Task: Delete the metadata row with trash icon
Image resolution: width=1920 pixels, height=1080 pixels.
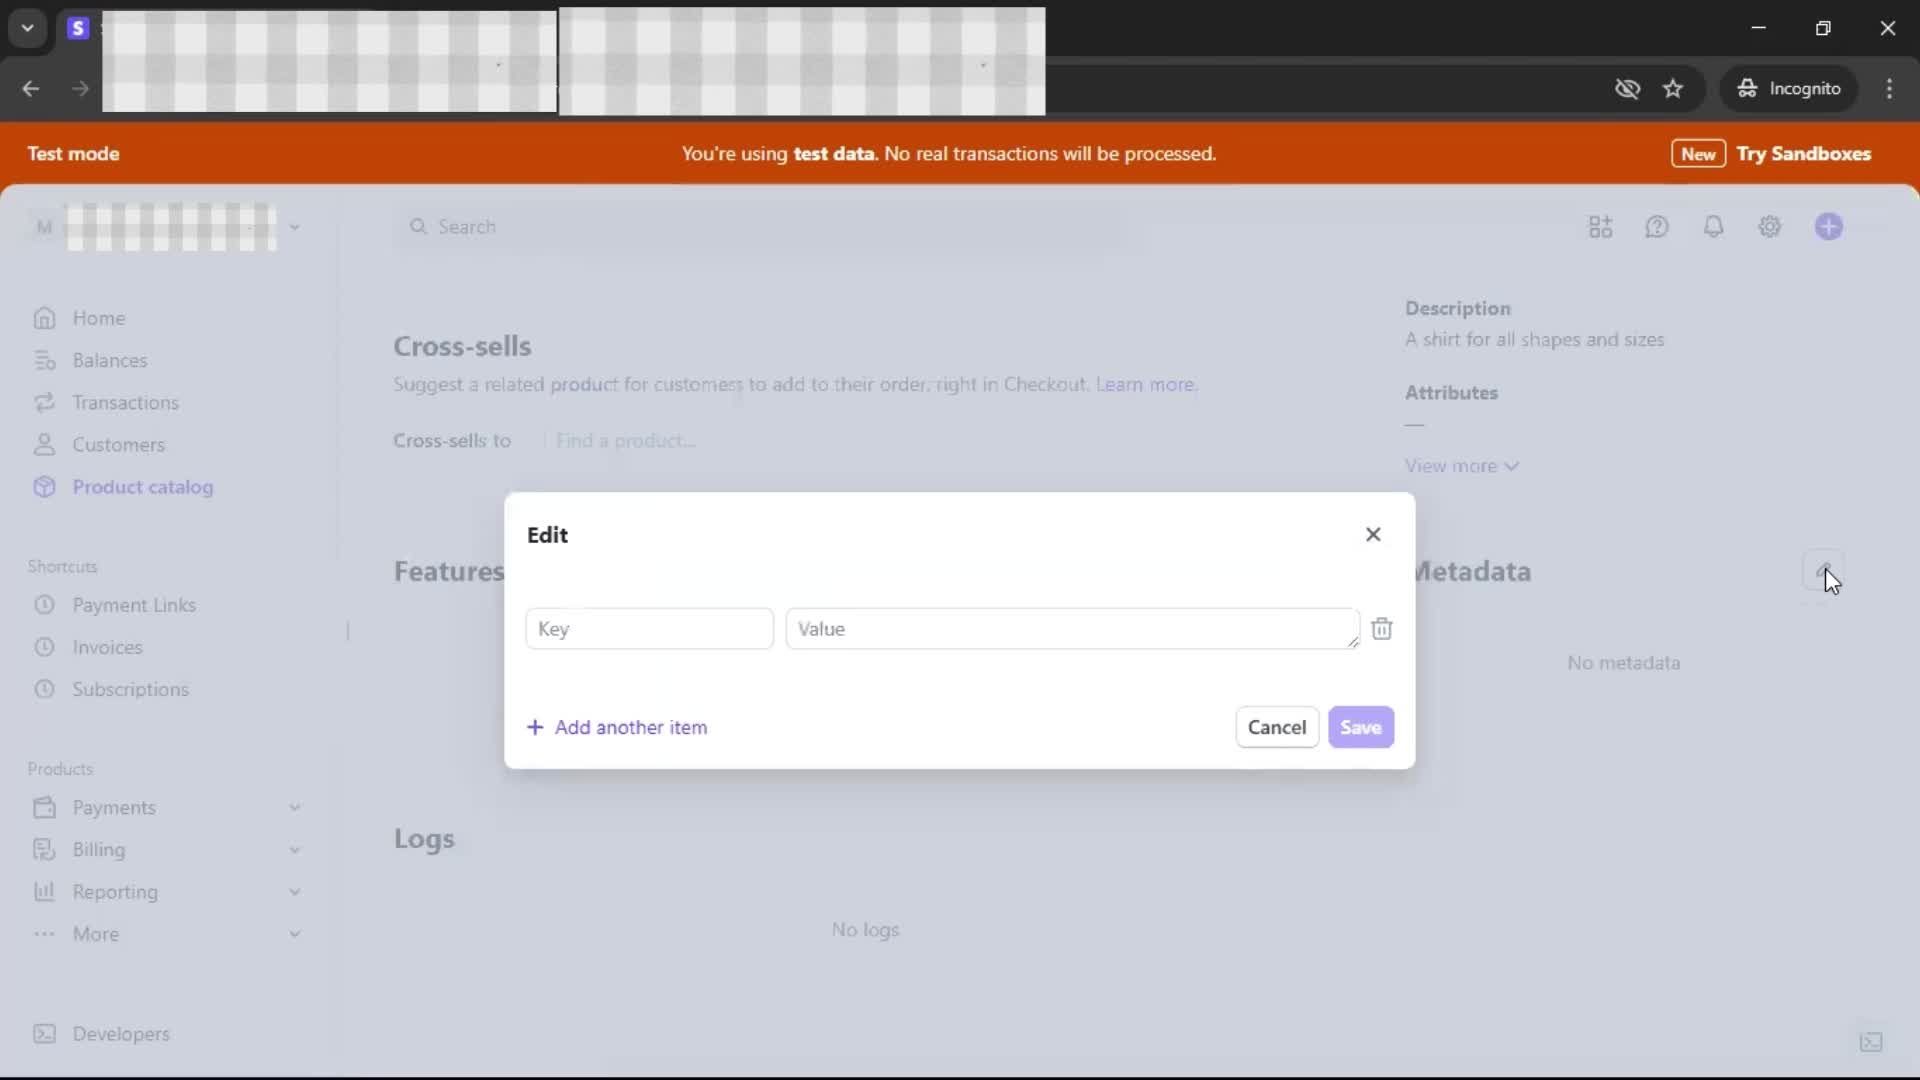Action: coord(1381,629)
